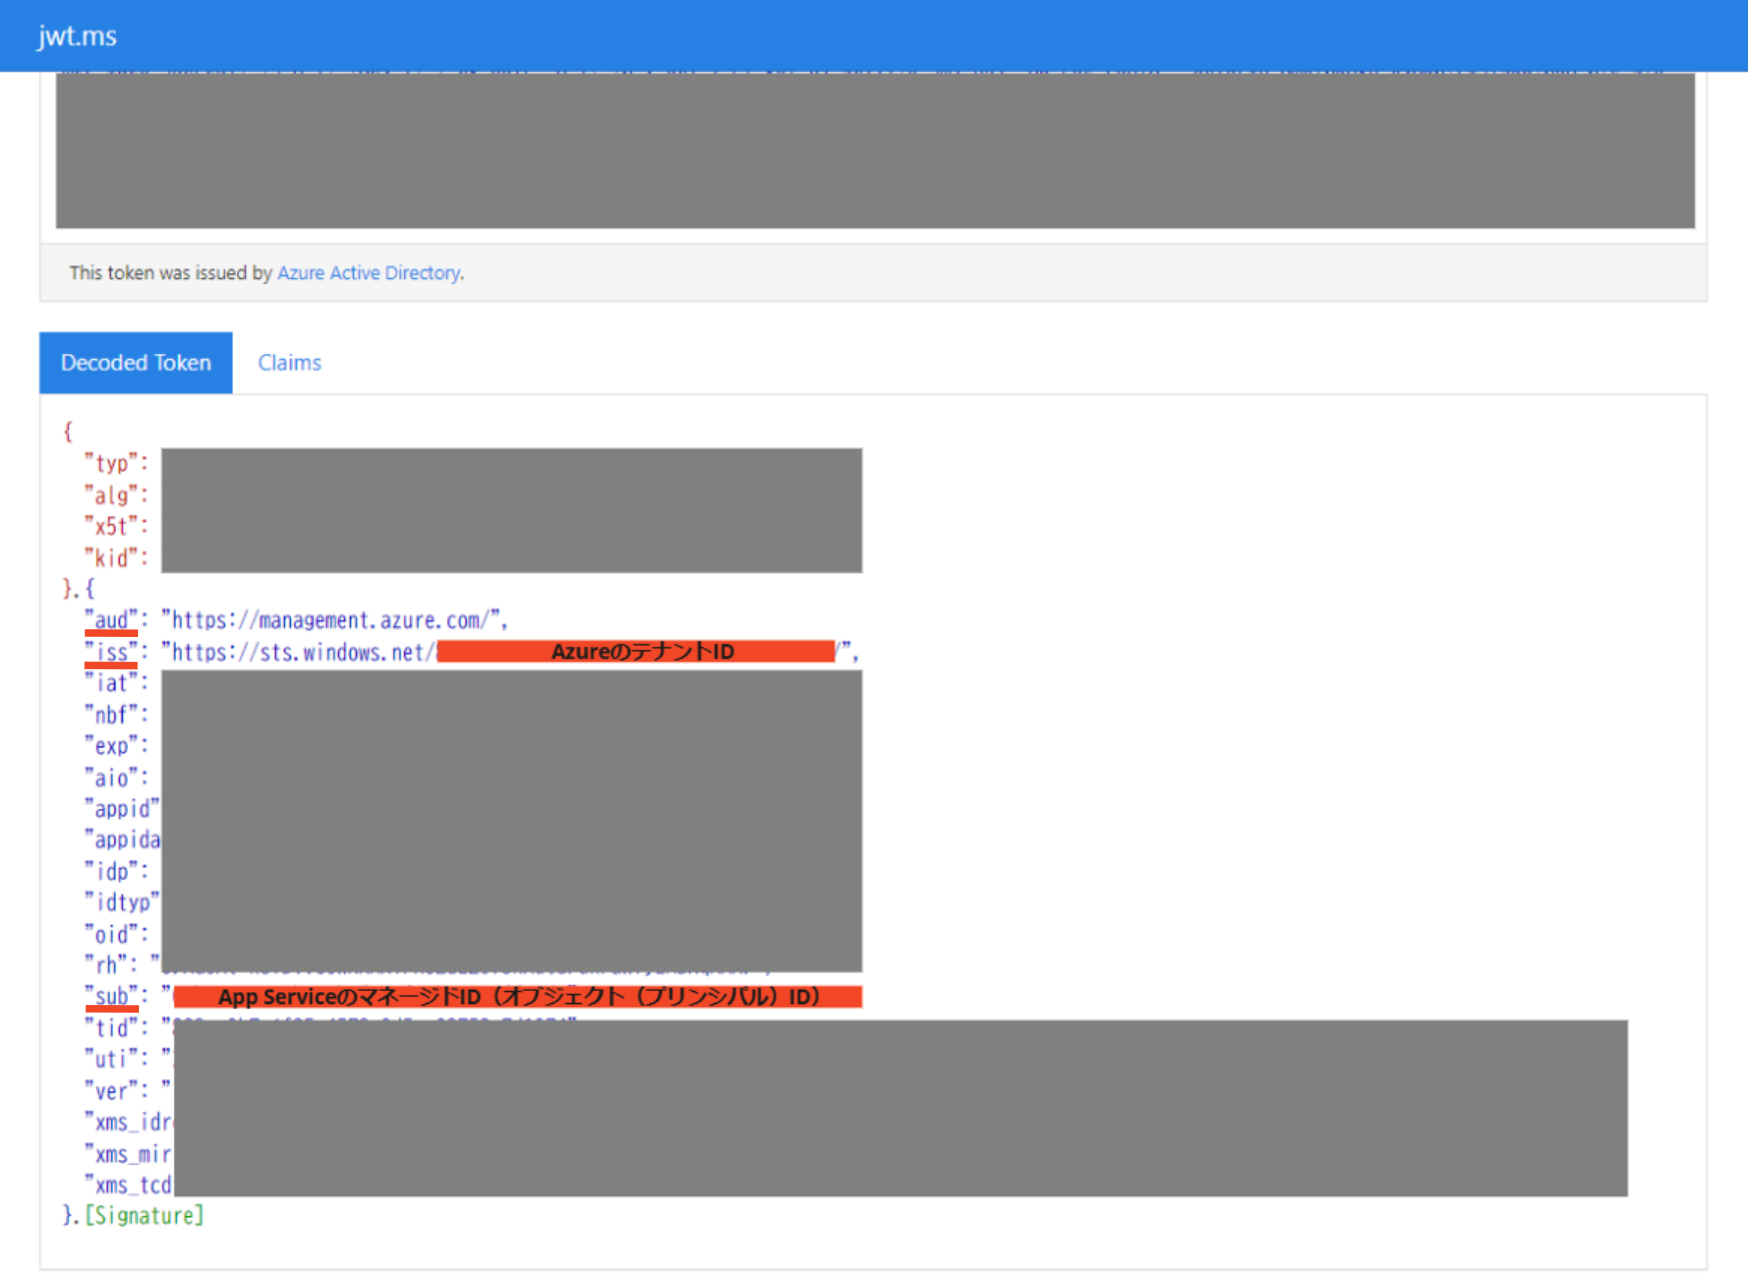
Task: Click the "aio" claim key
Action: (111, 778)
